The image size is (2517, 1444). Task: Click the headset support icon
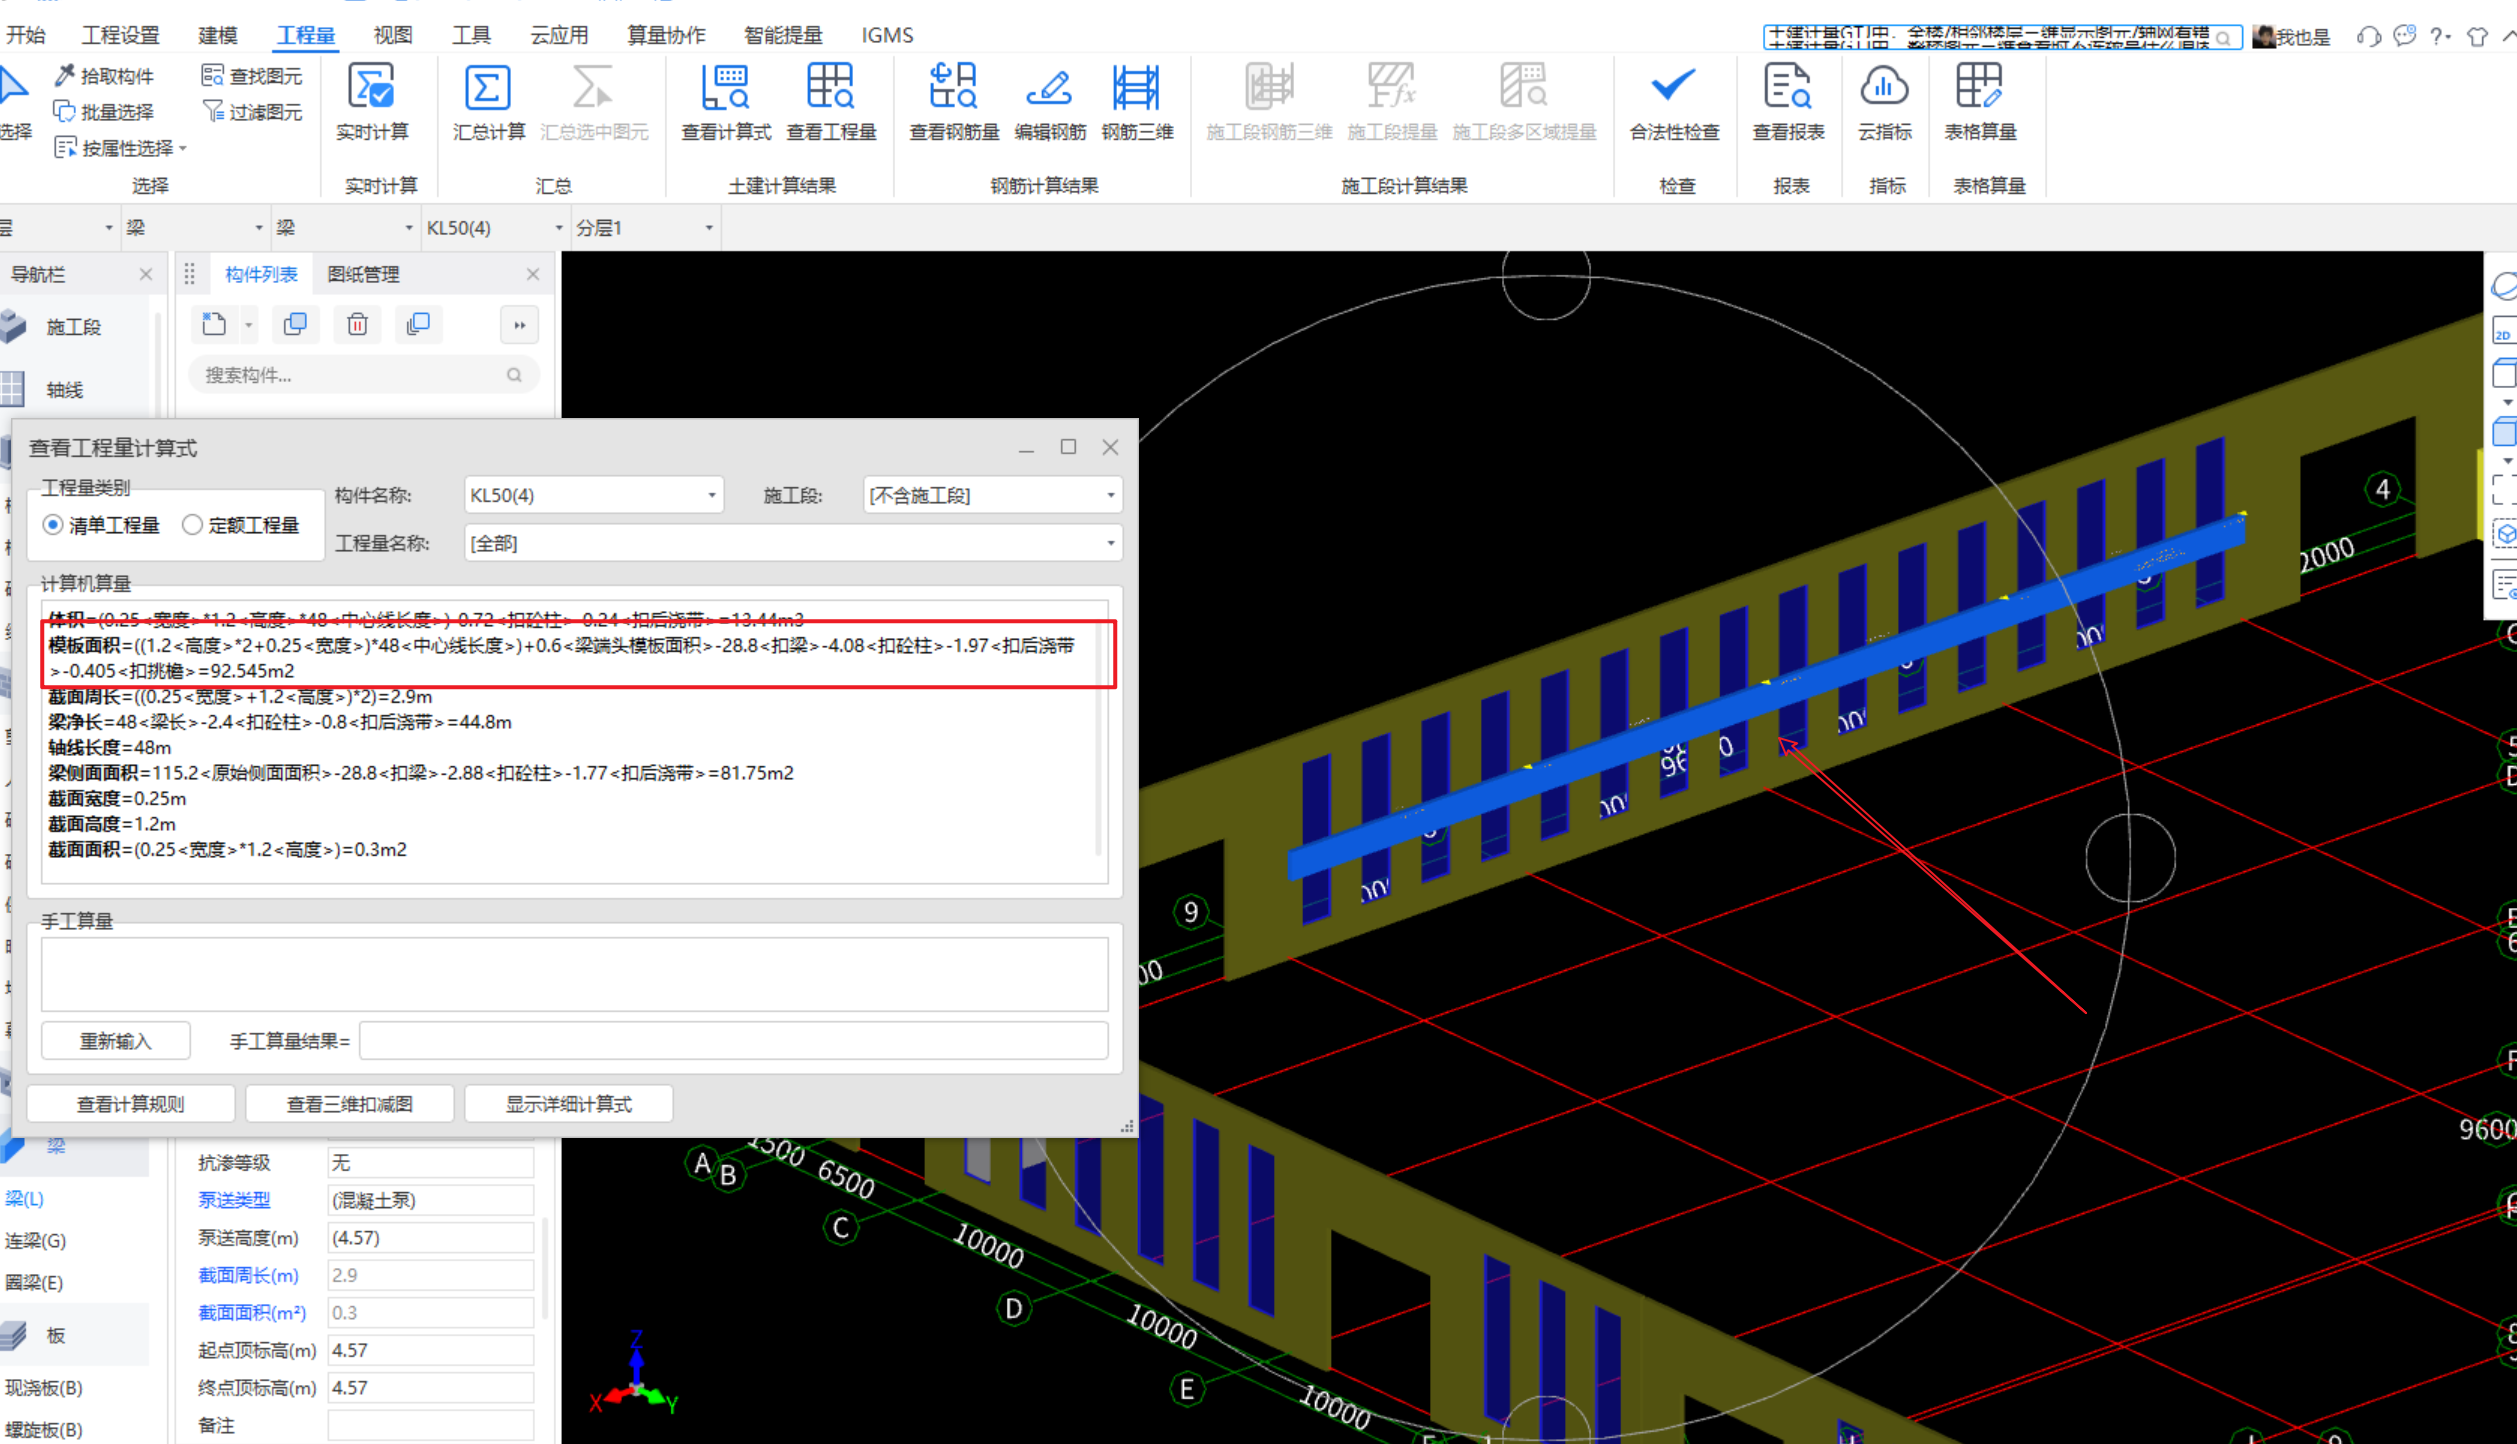pos(2368,37)
